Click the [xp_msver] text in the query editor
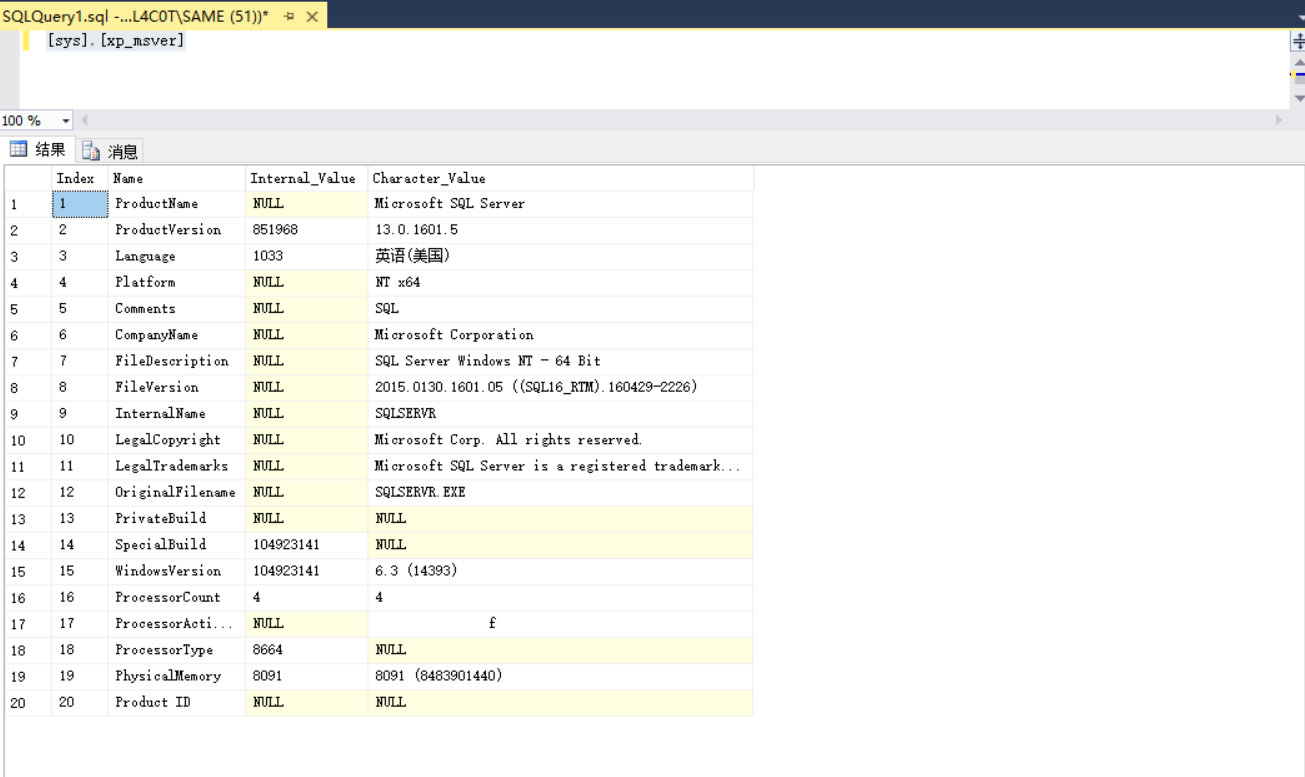Image resolution: width=1305 pixels, height=777 pixels. (146, 40)
